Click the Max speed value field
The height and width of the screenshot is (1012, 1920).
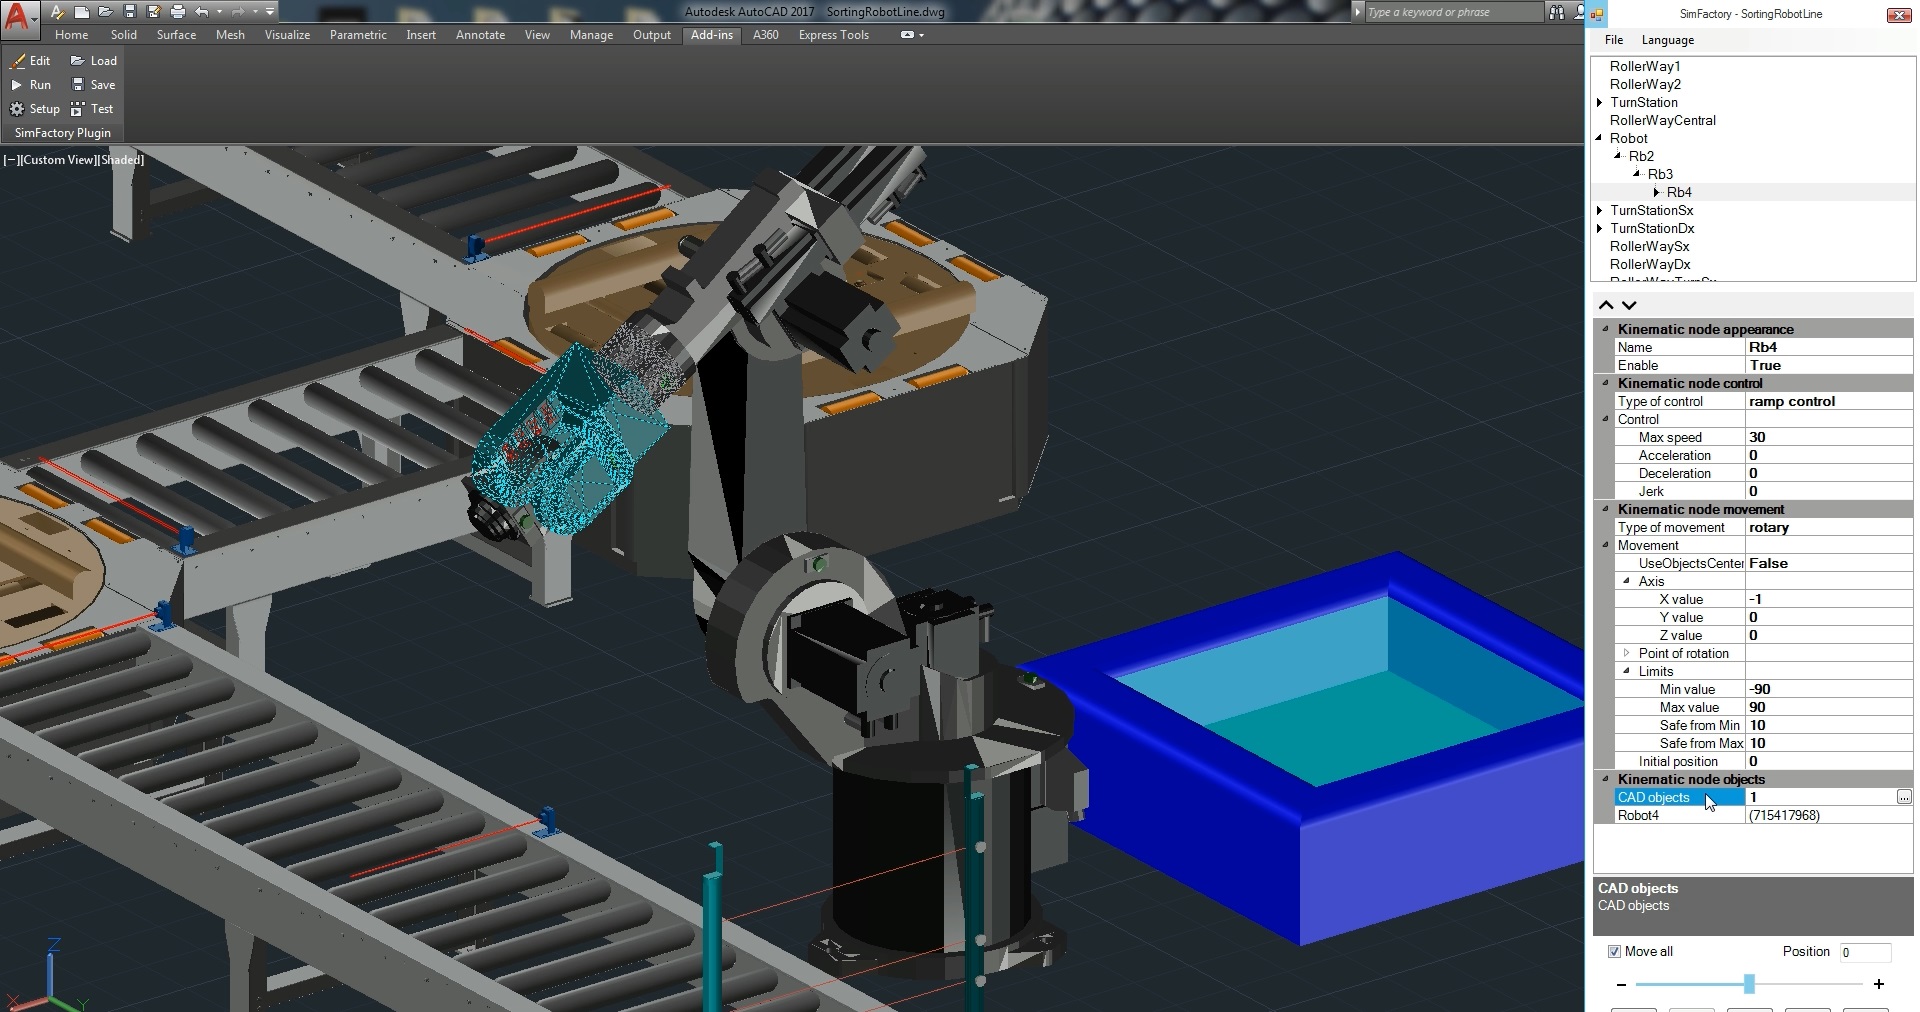tap(1828, 437)
